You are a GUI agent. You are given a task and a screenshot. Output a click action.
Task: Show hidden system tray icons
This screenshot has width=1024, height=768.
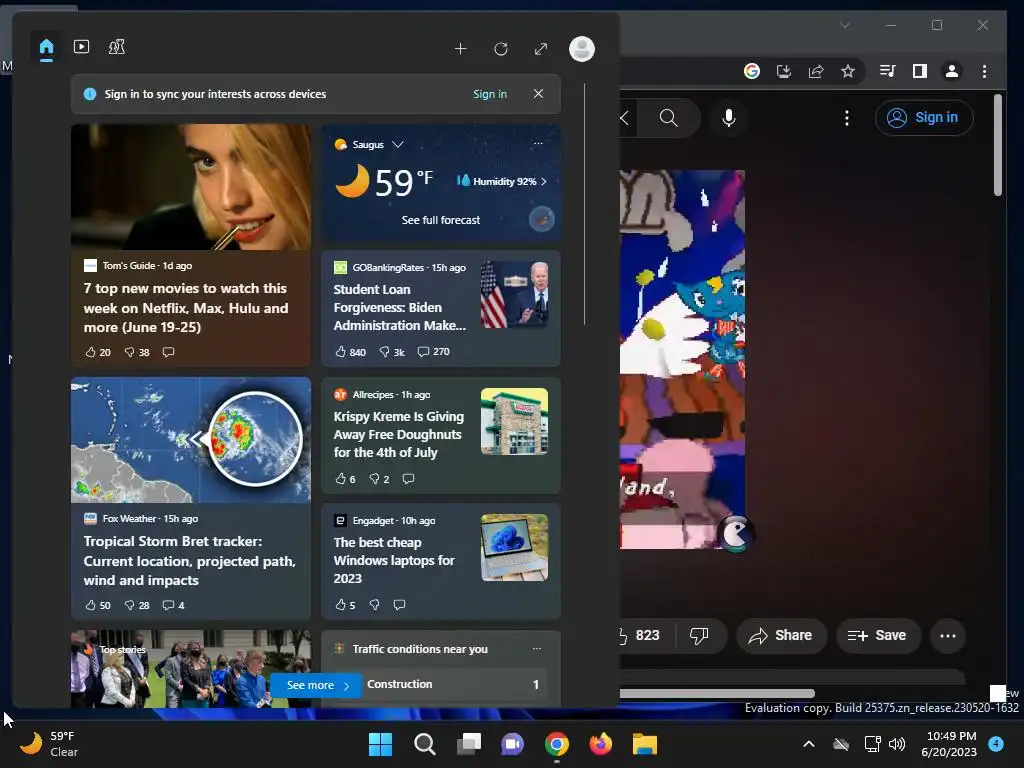808,744
